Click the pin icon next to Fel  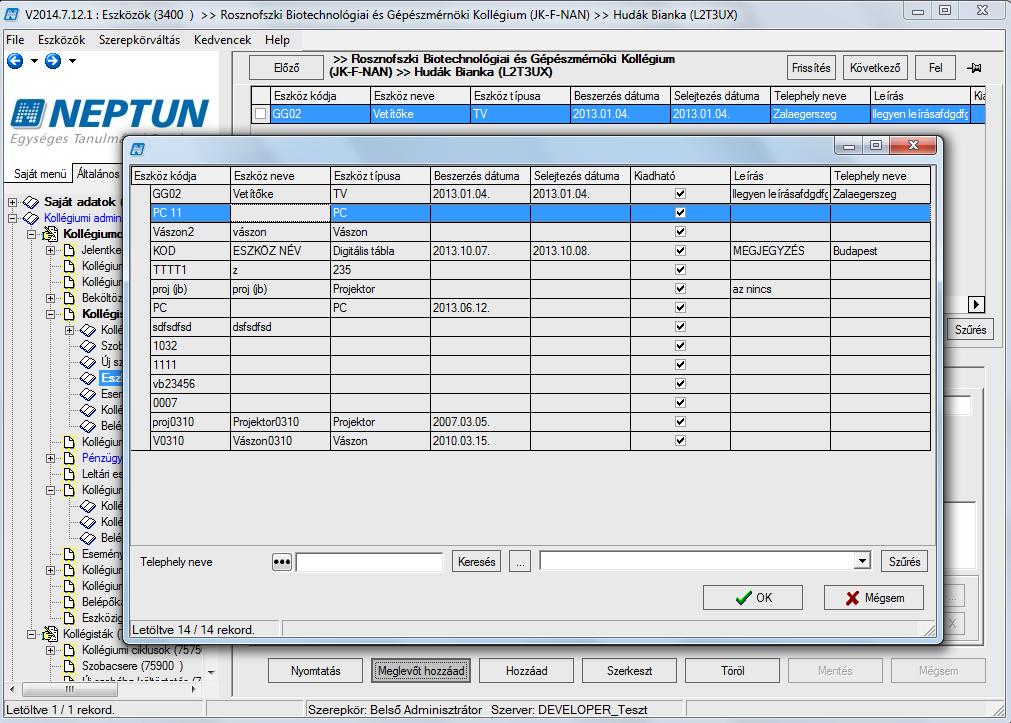pyautogui.click(x=974, y=68)
